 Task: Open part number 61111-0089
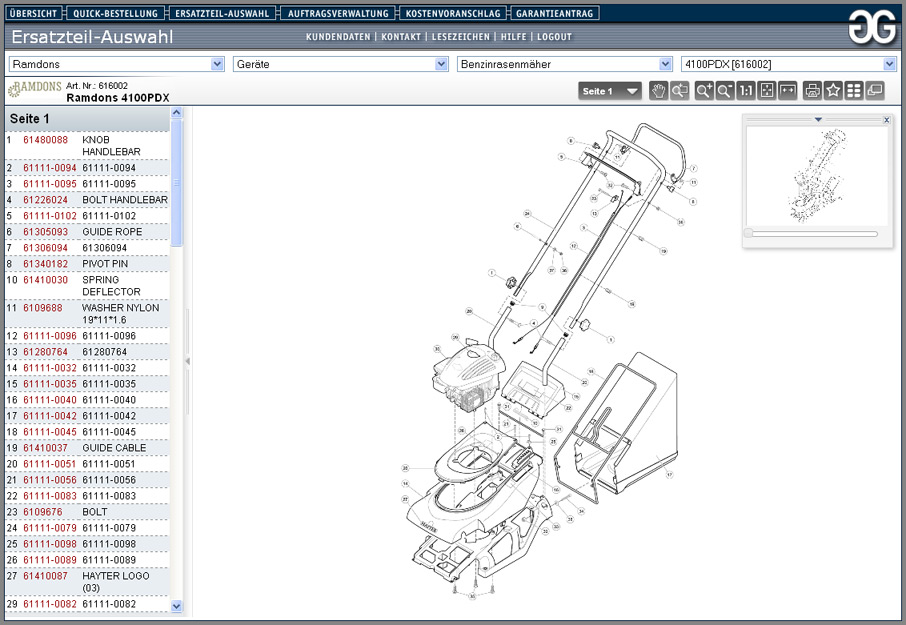click(50, 560)
